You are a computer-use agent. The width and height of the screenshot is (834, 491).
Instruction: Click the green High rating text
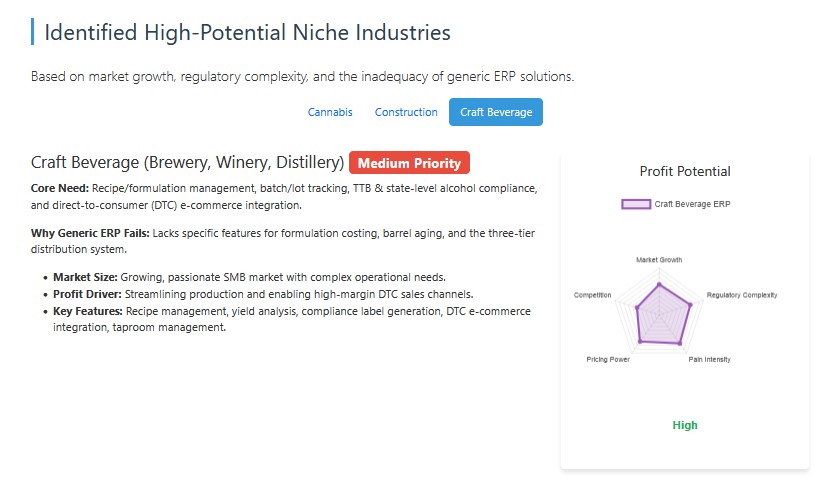click(685, 425)
